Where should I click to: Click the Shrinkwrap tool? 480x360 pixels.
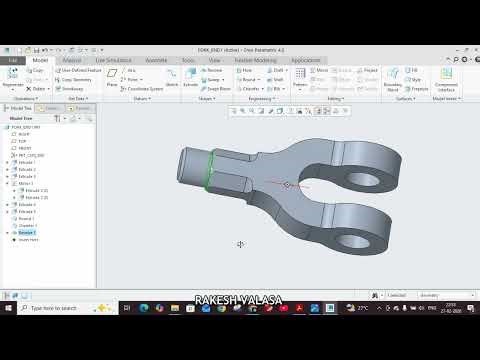coord(69,89)
